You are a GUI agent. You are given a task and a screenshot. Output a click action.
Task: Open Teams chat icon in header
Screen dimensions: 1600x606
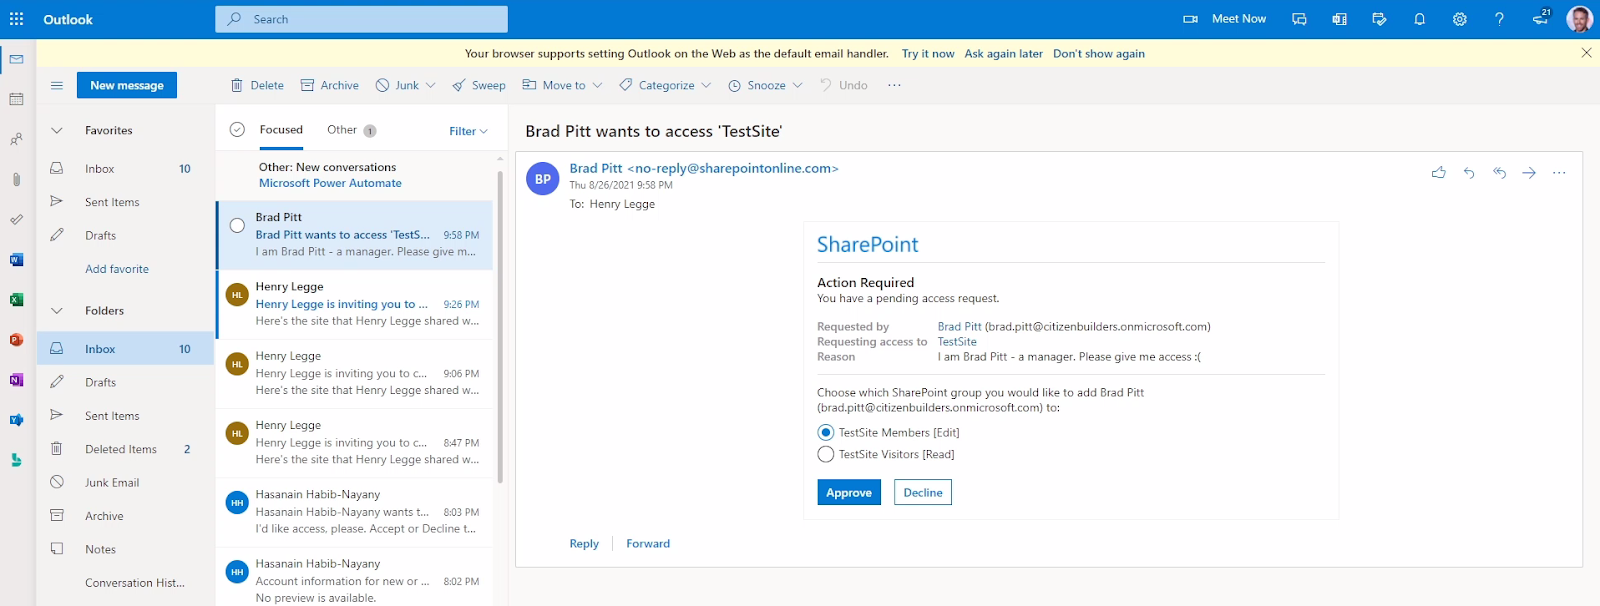tap(1299, 19)
